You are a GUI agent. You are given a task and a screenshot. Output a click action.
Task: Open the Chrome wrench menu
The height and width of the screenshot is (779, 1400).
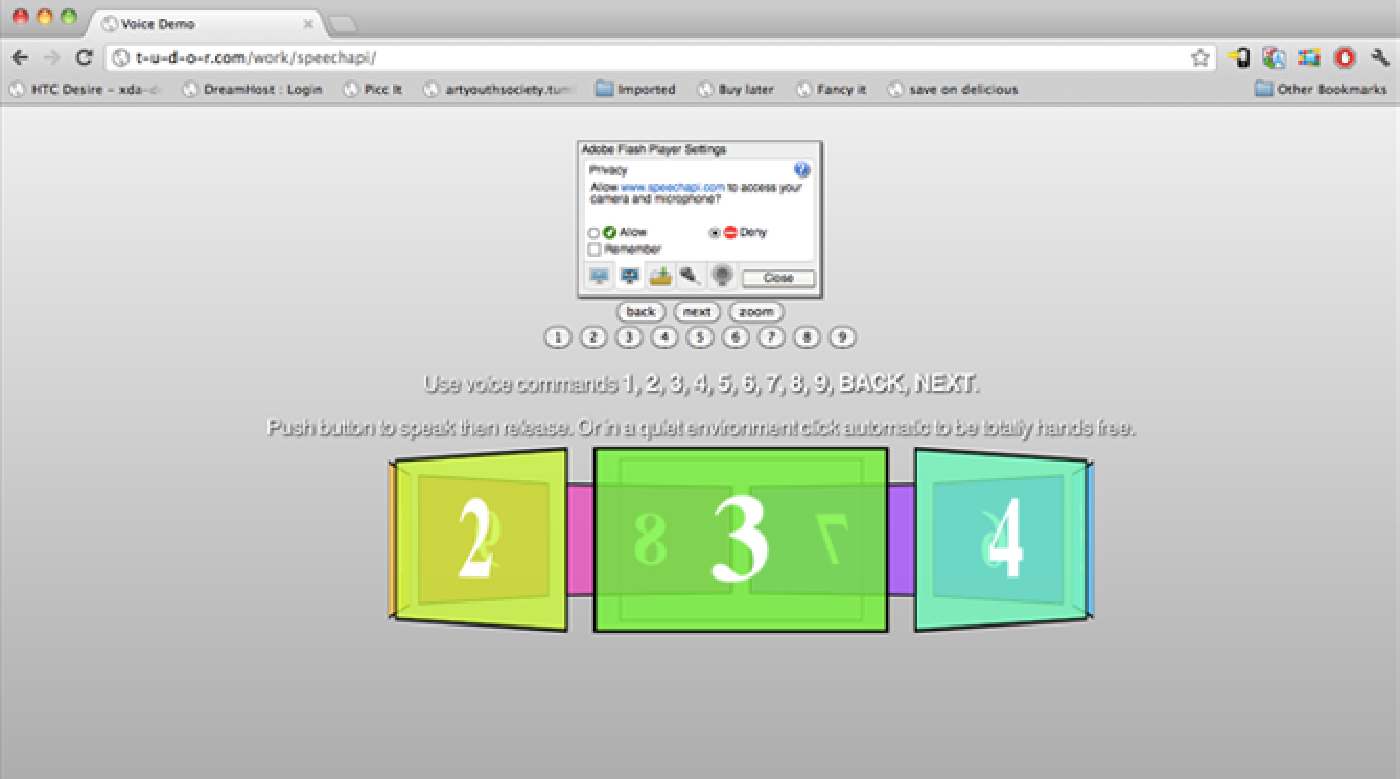coord(1381,58)
